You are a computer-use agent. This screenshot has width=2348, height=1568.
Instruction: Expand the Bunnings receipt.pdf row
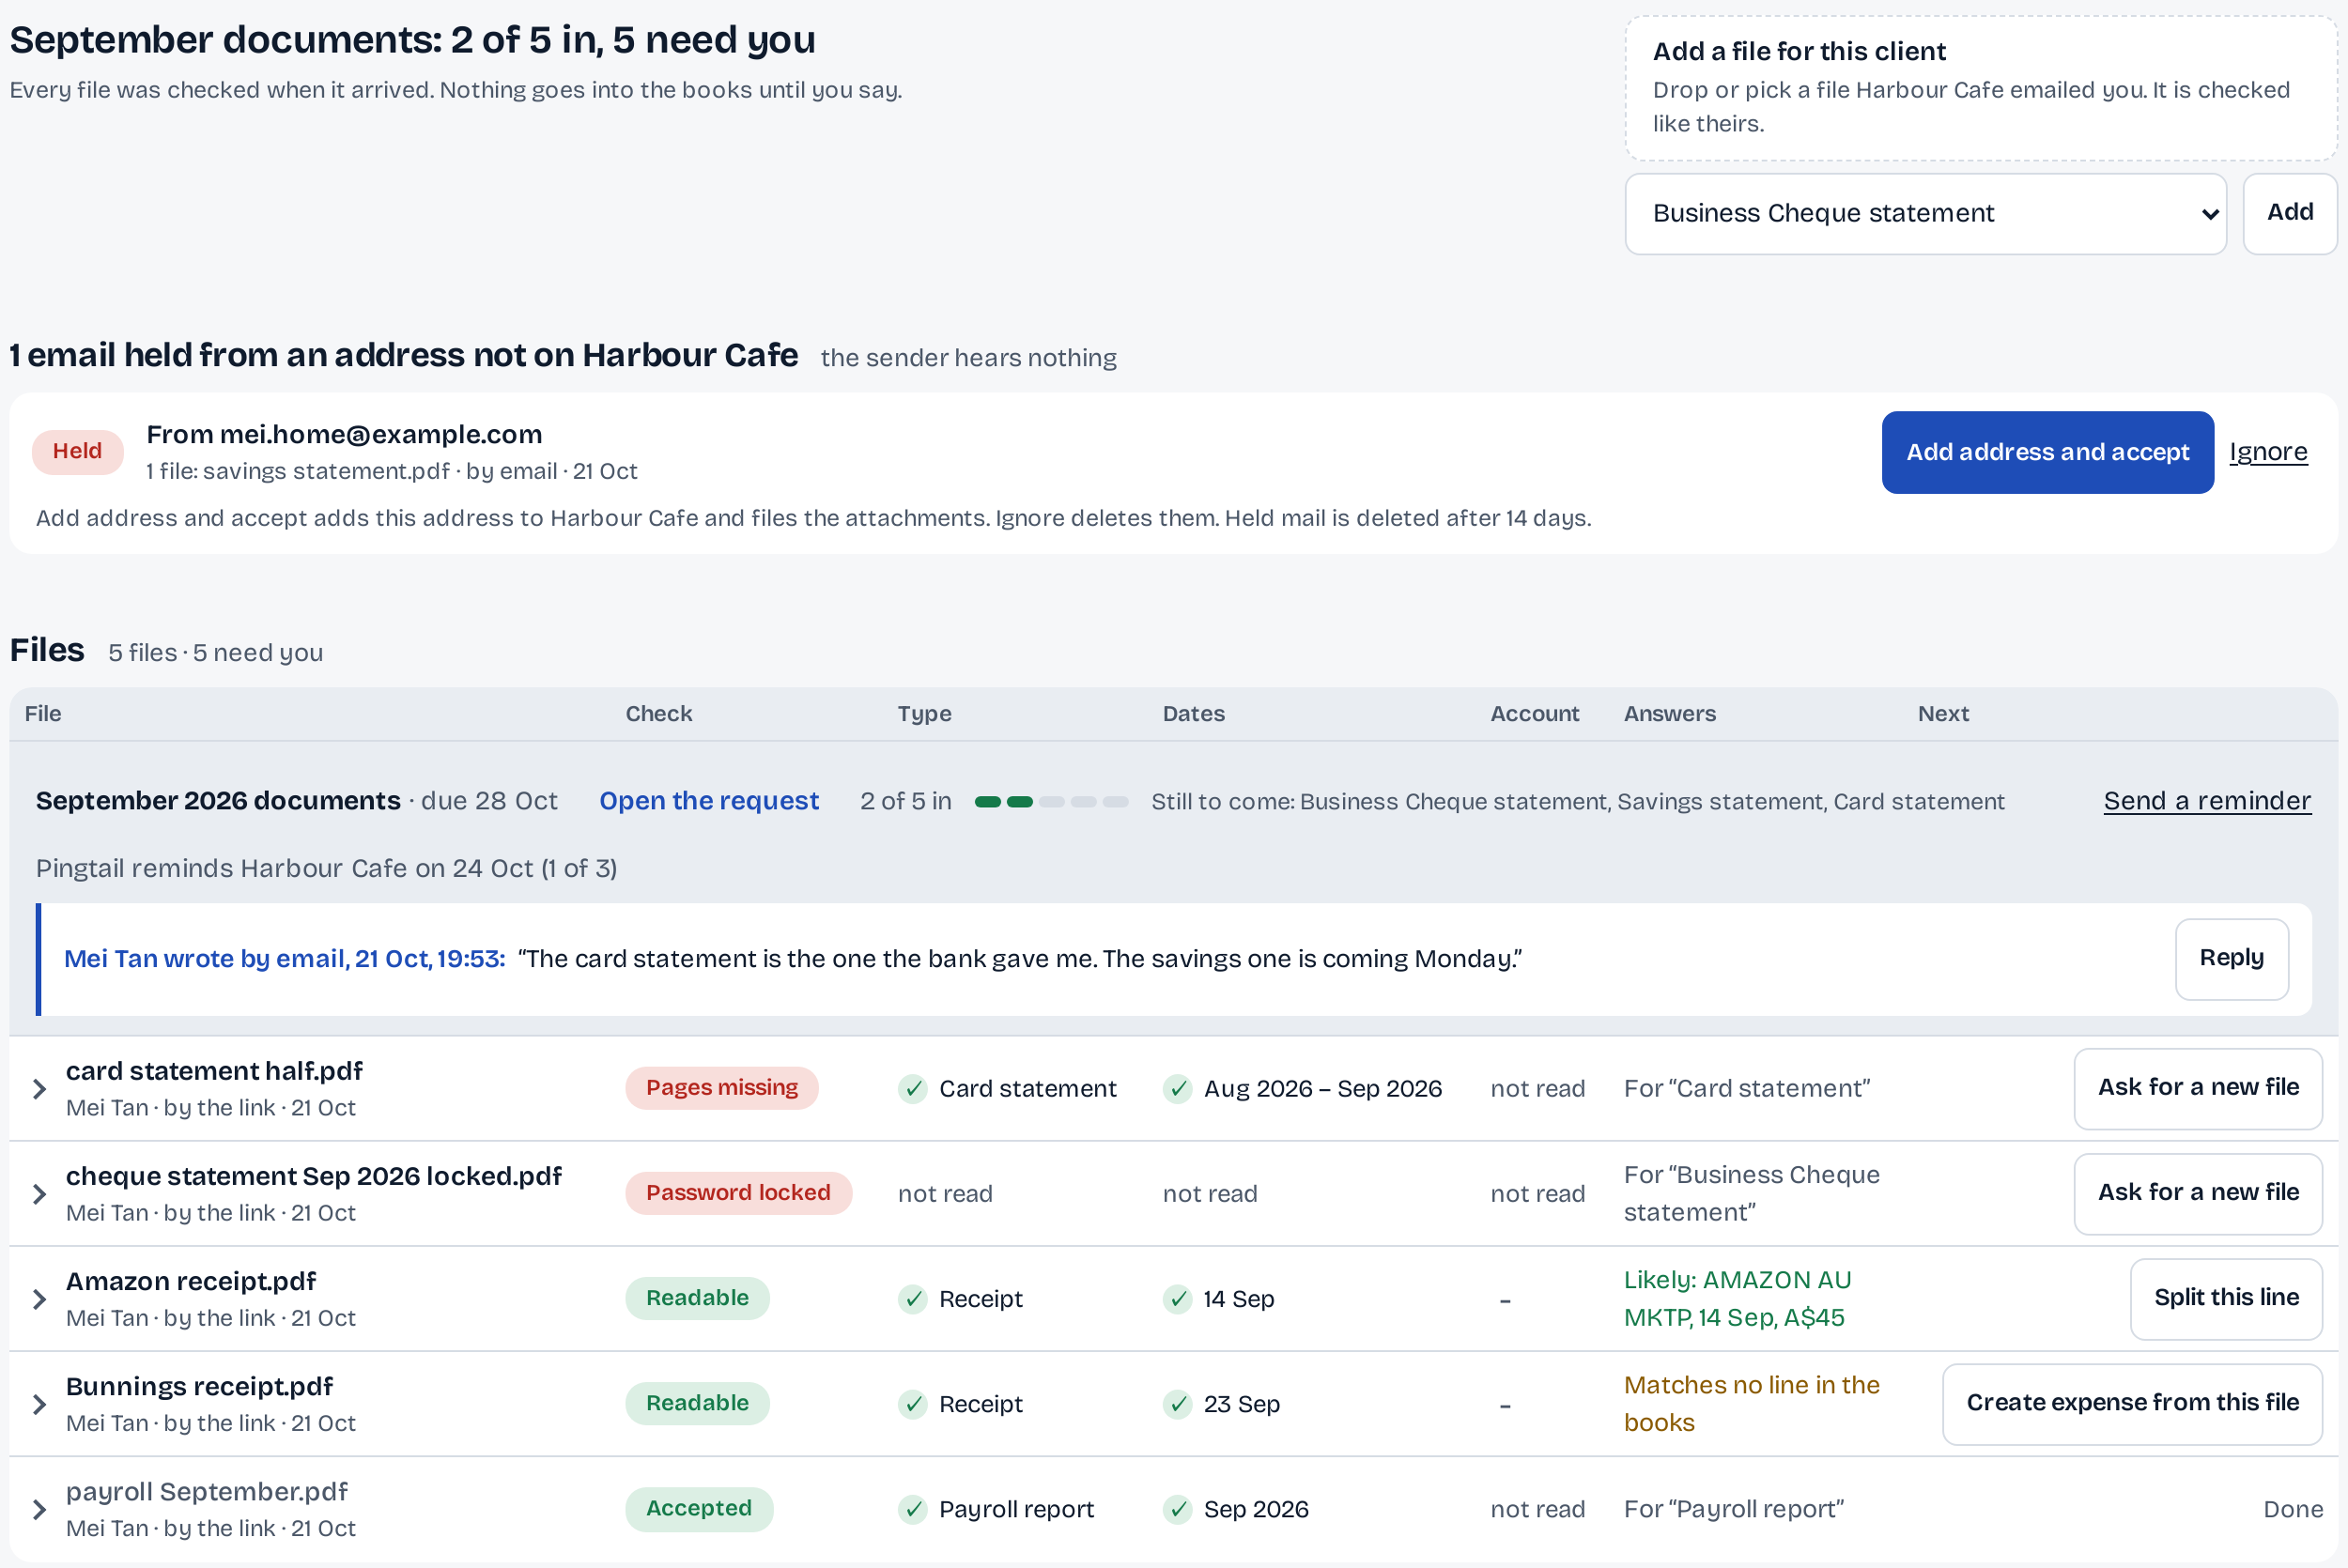pos(39,1404)
